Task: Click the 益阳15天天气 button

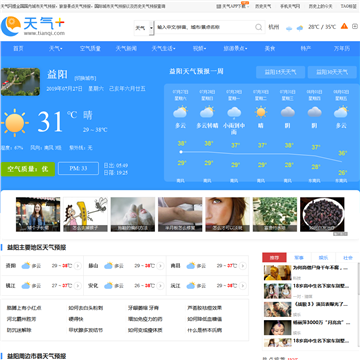Action: coord(280,72)
